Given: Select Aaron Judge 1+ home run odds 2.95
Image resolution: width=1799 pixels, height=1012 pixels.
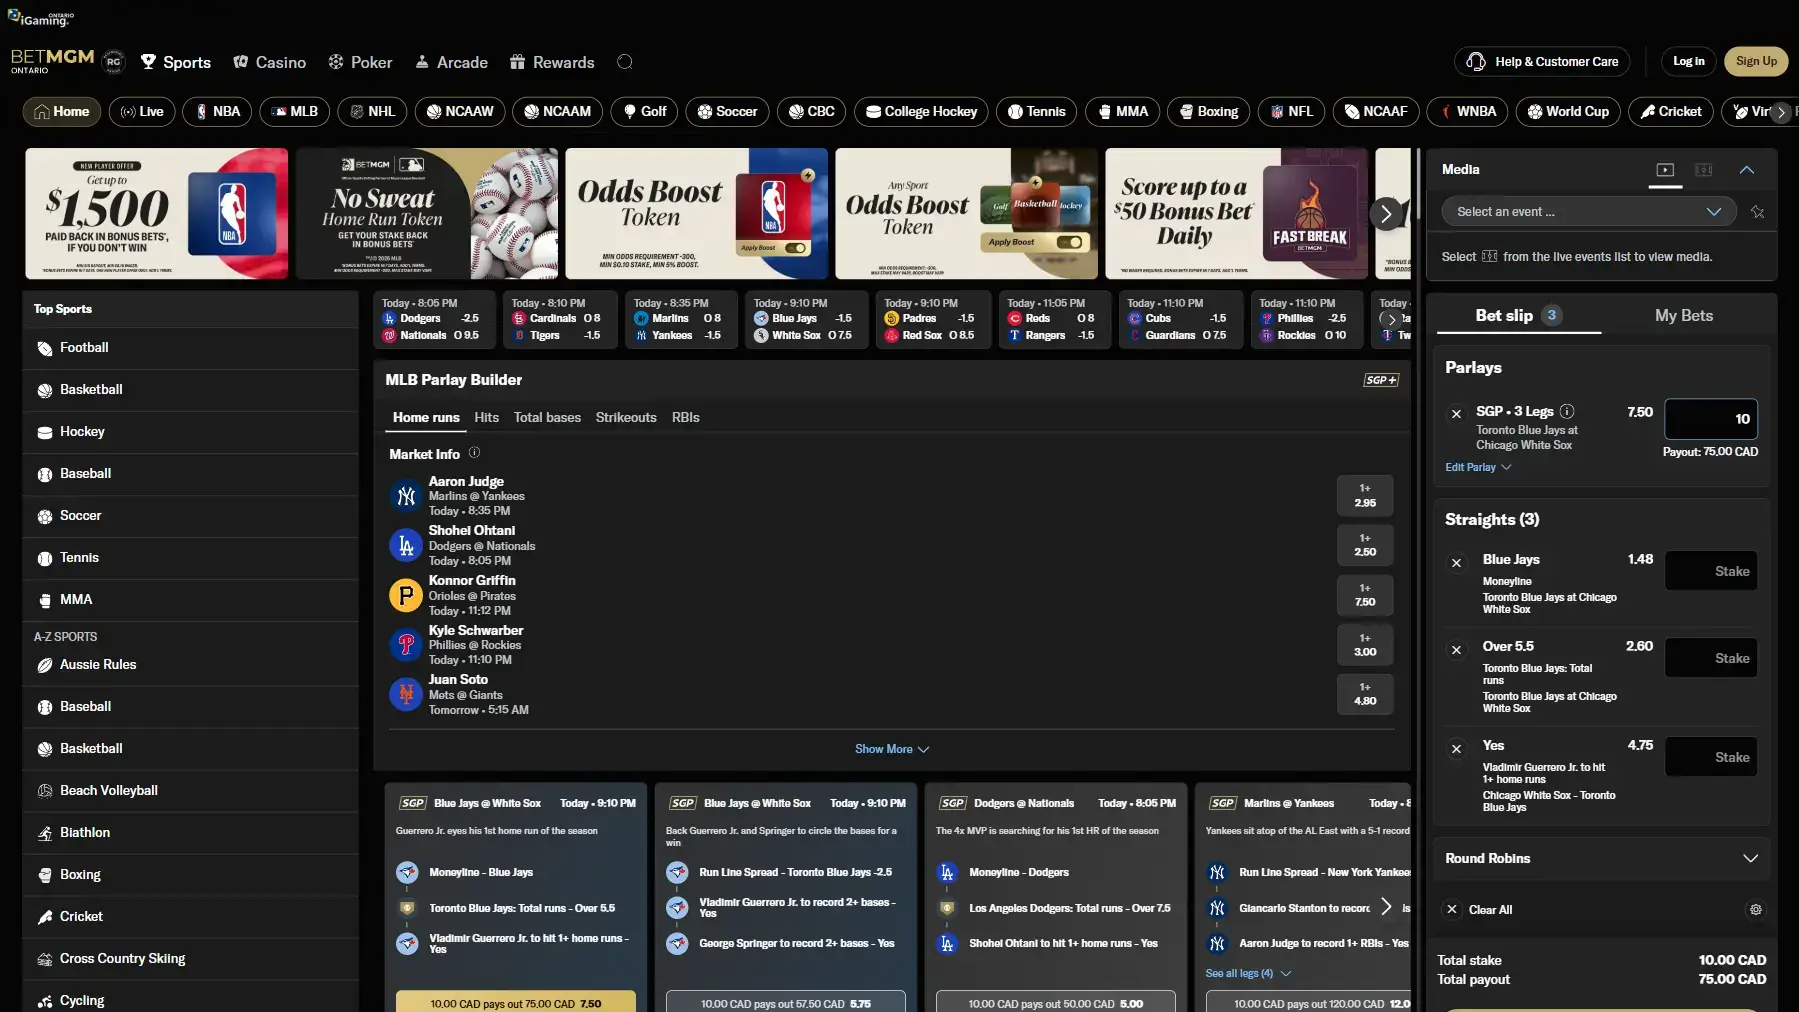Looking at the screenshot, I should pos(1364,496).
